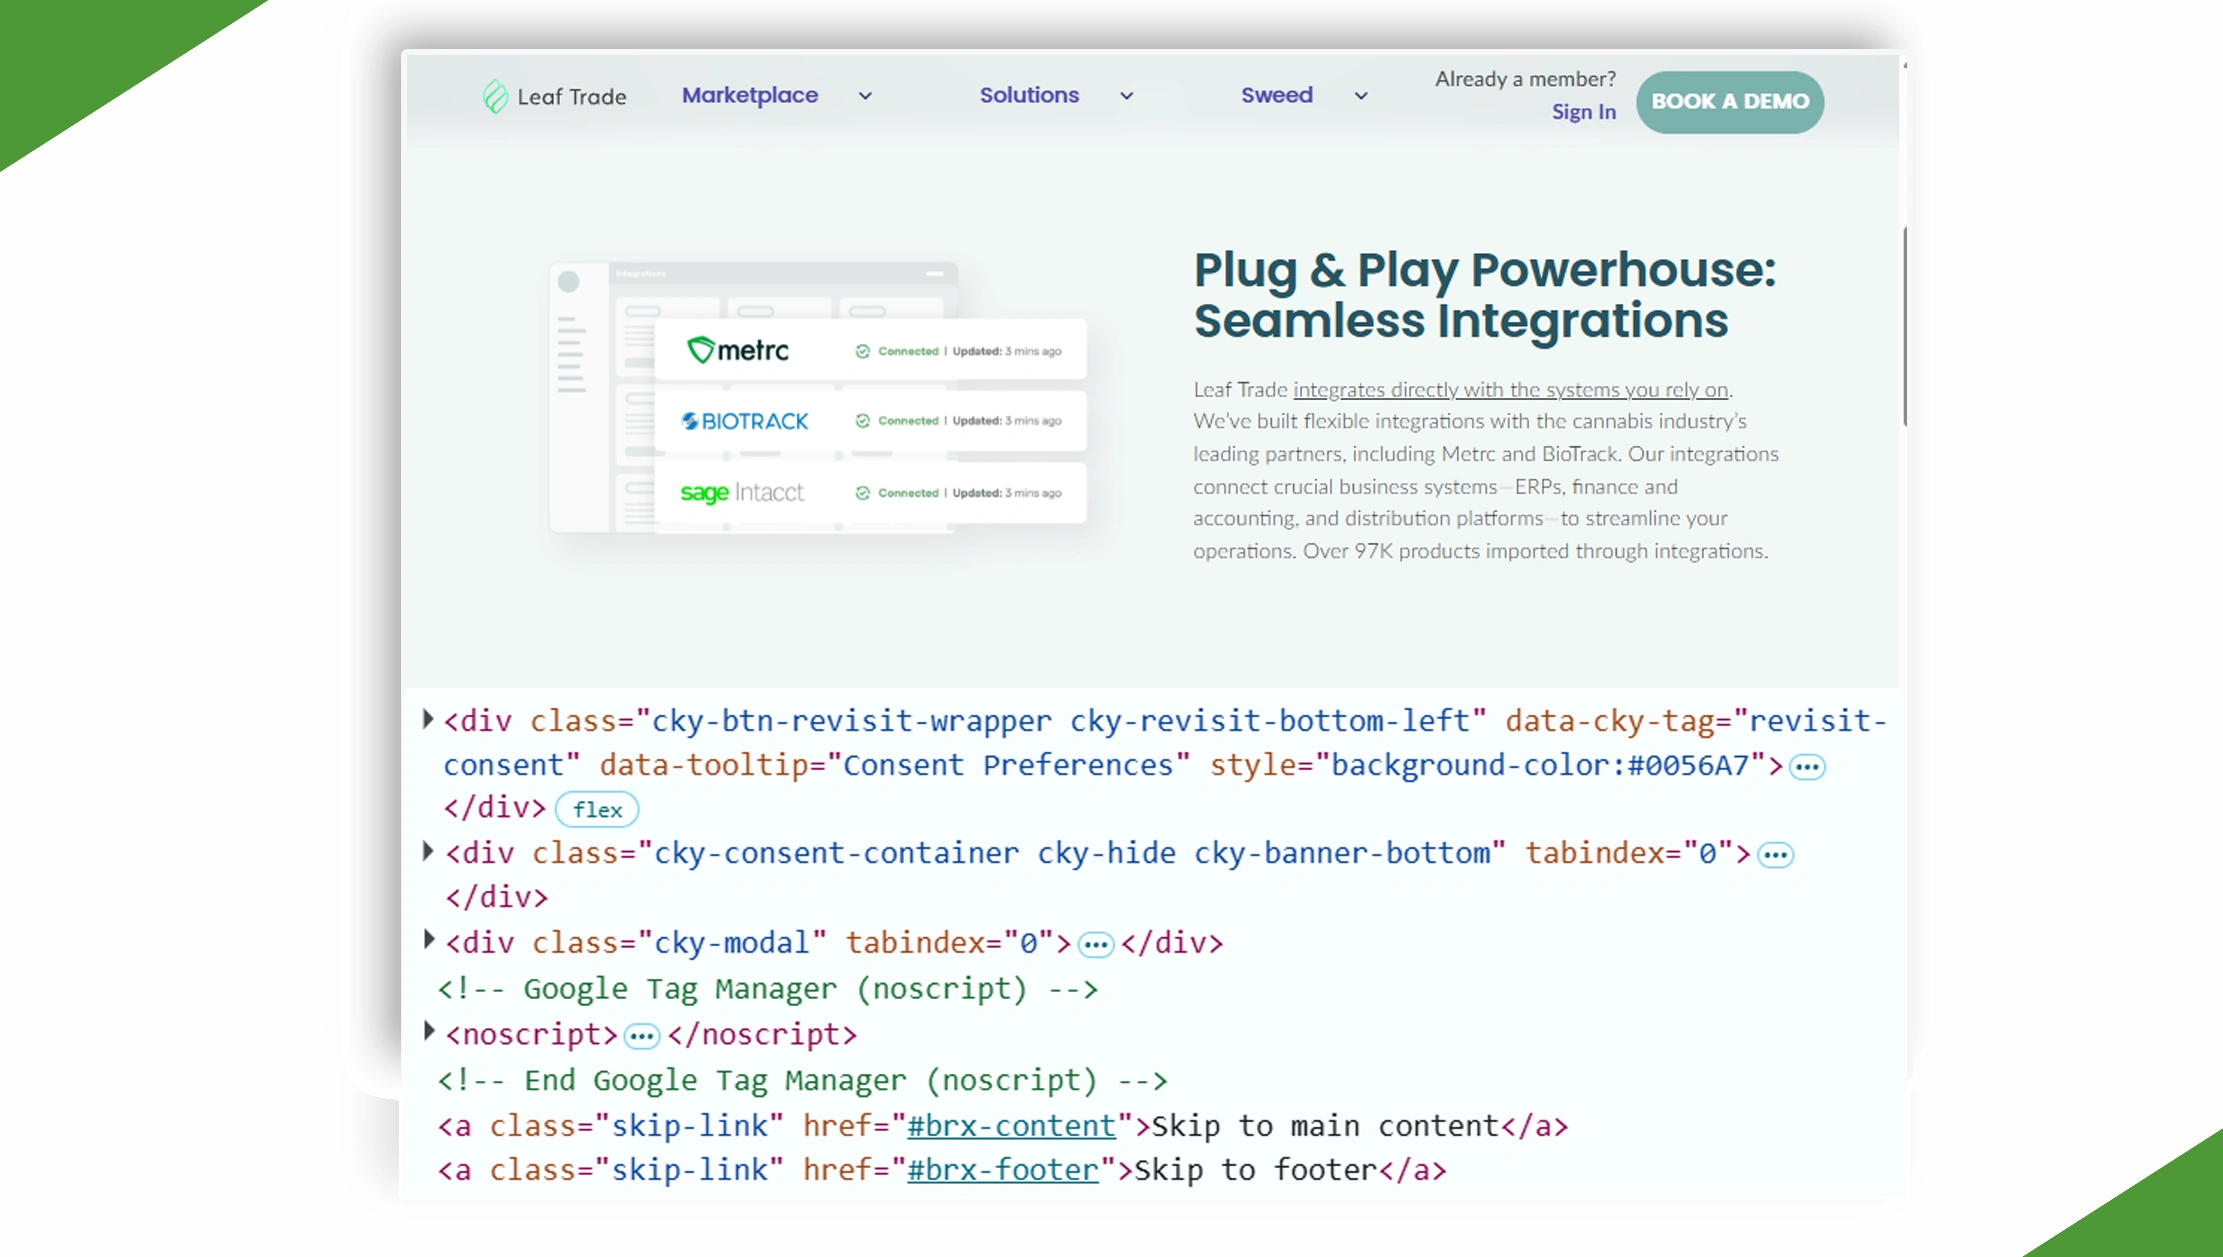Click the Leaf Trade logo icon
2223x1257 pixels.
point(495,97)
